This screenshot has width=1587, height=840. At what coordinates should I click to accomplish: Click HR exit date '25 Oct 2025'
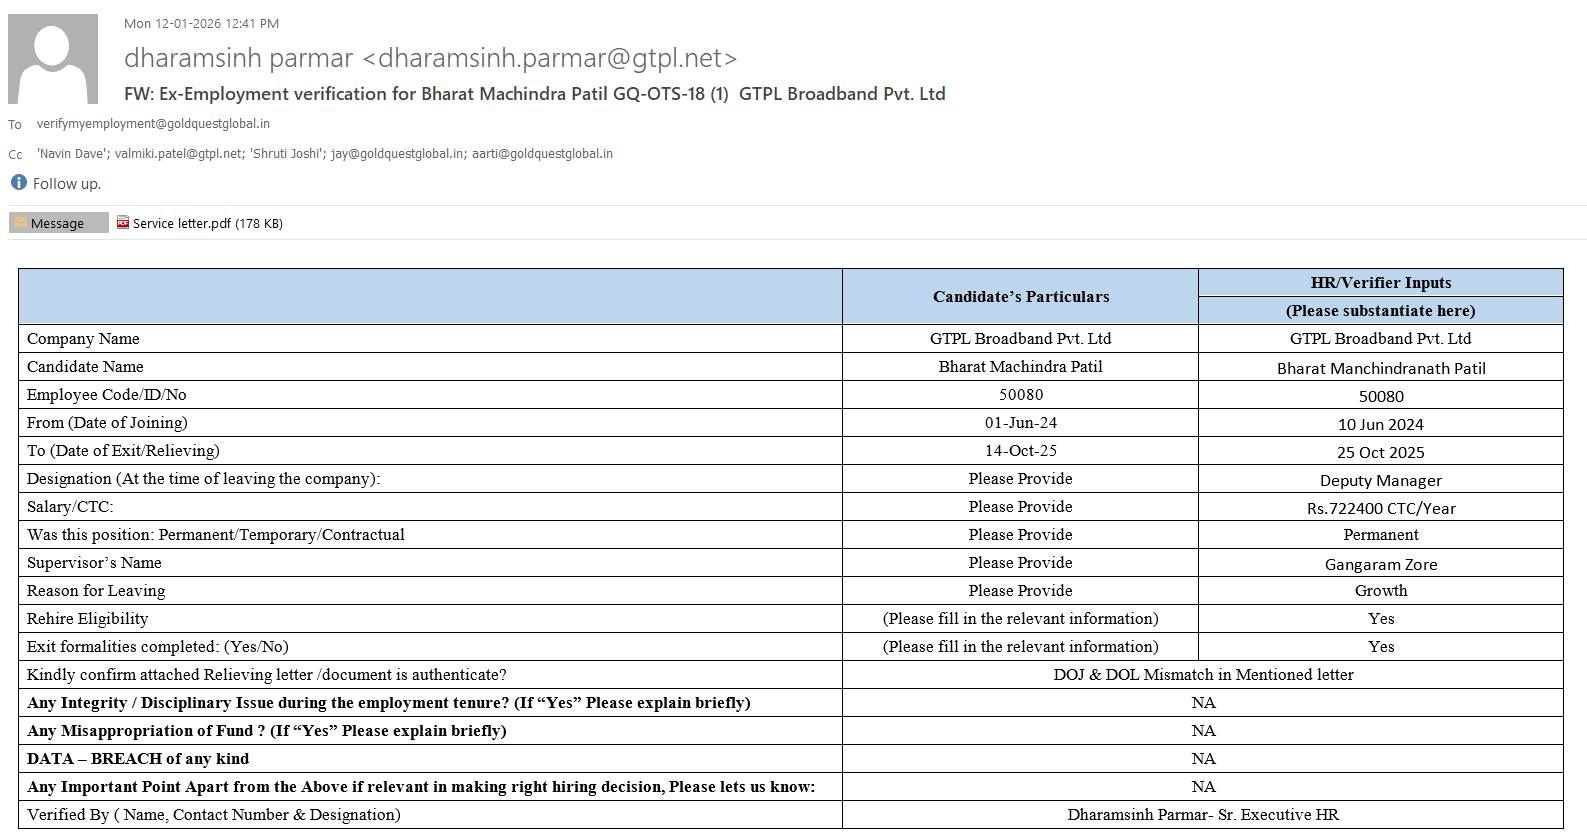point(1381,452)
